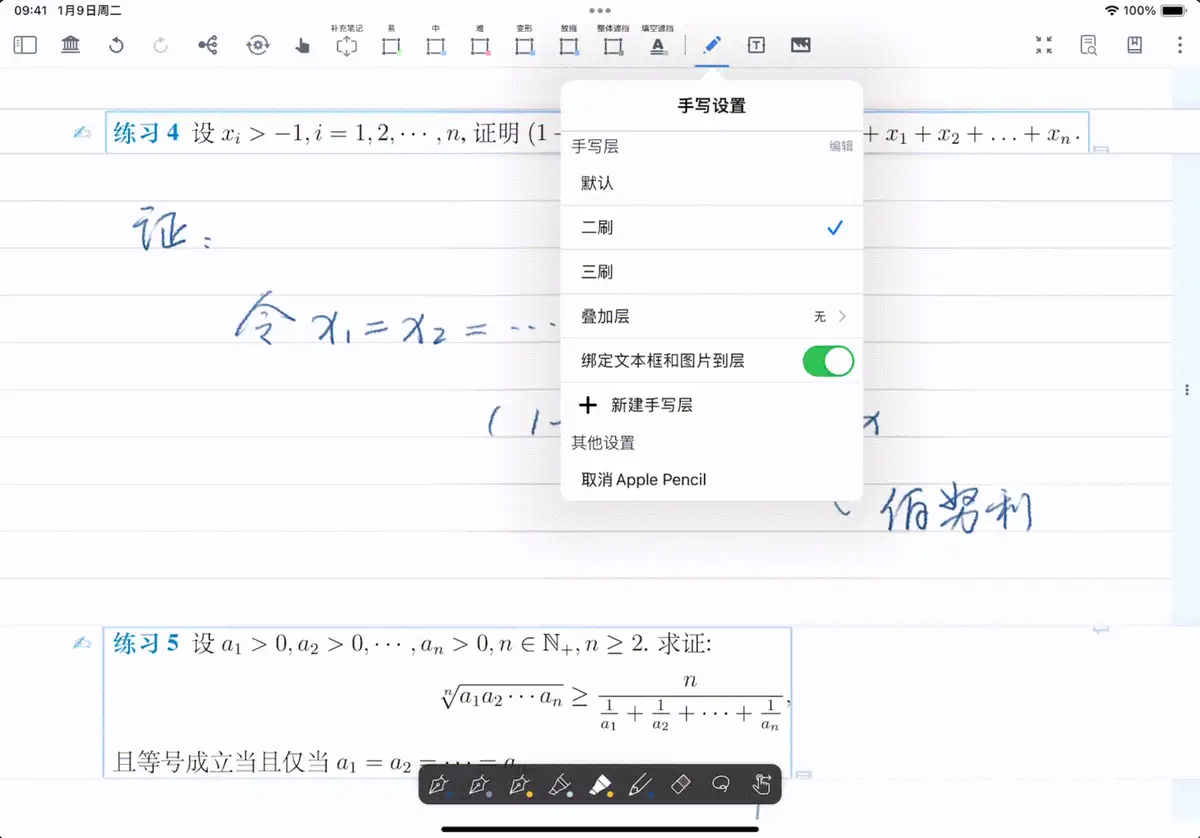Open the three-dot more menu
1200x838 pixels.
[1180, 45]
